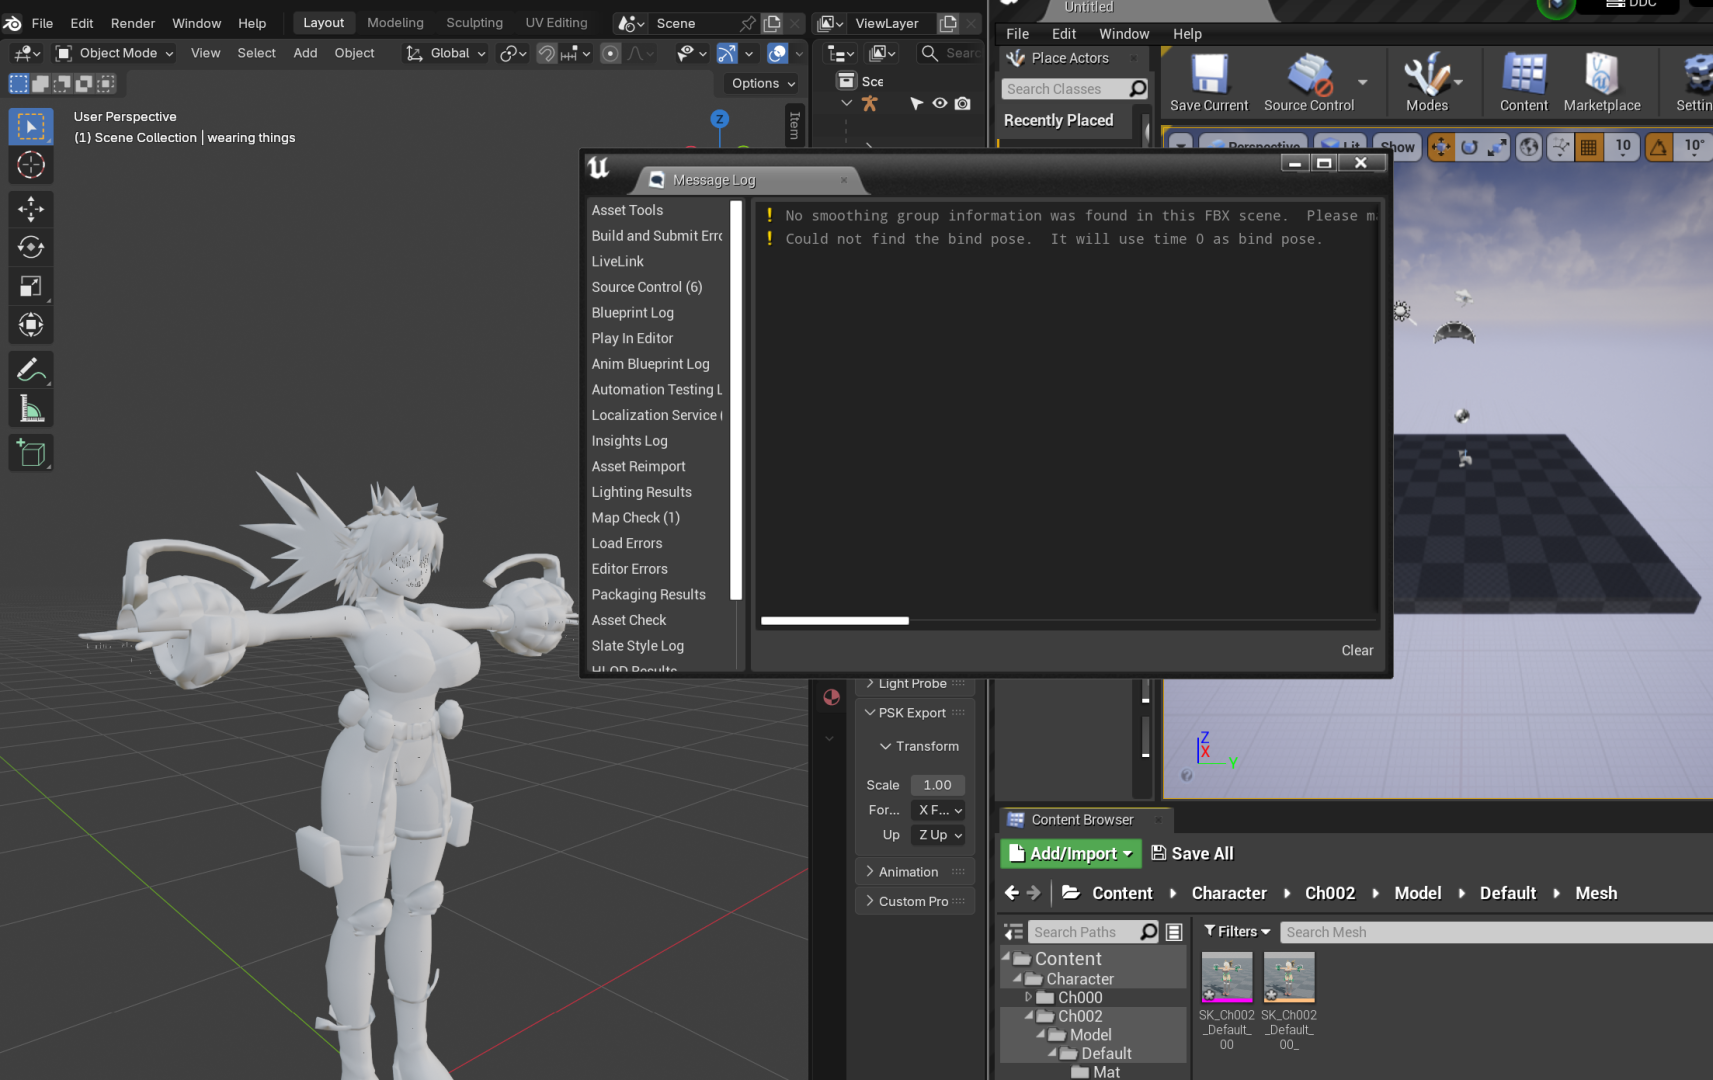The width and height of the screenshot is (1713, 1080).
Task: Toggle Blender show gizmo button
Action: [x=727, y=53]
